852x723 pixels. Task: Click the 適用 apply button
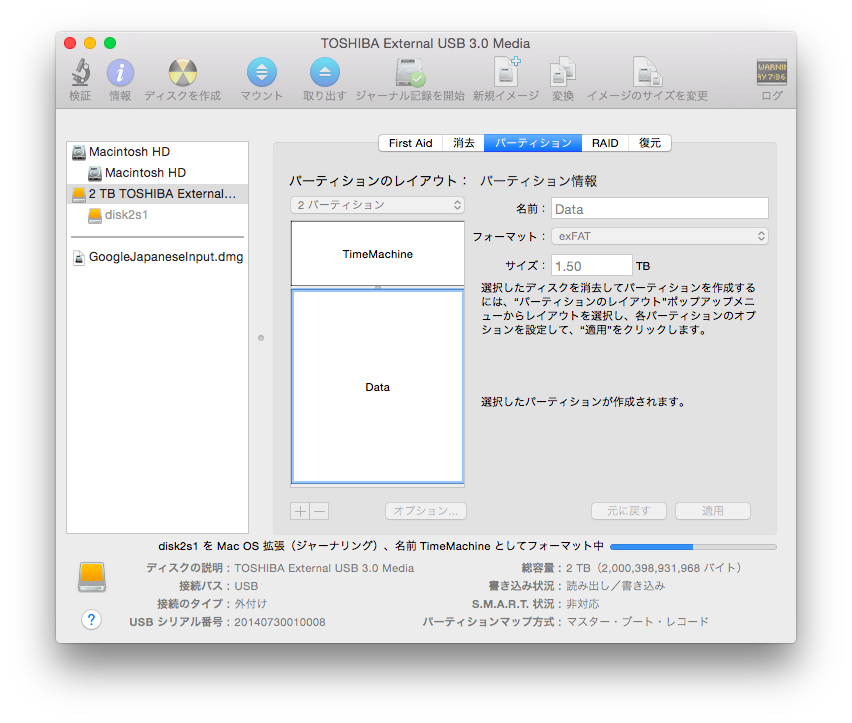pyautogui.click(x=712, y=511)
